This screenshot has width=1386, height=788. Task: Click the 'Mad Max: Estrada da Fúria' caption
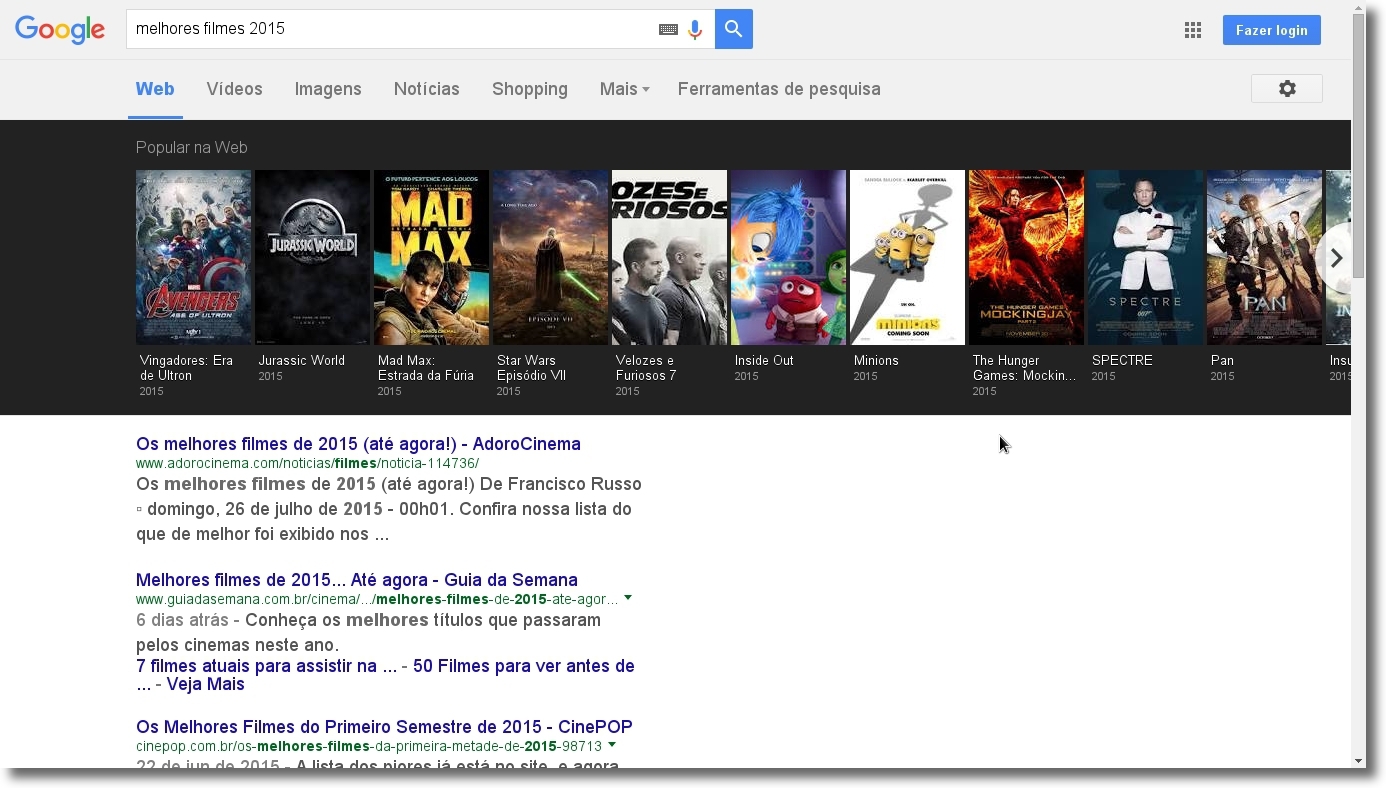[426, 368]
